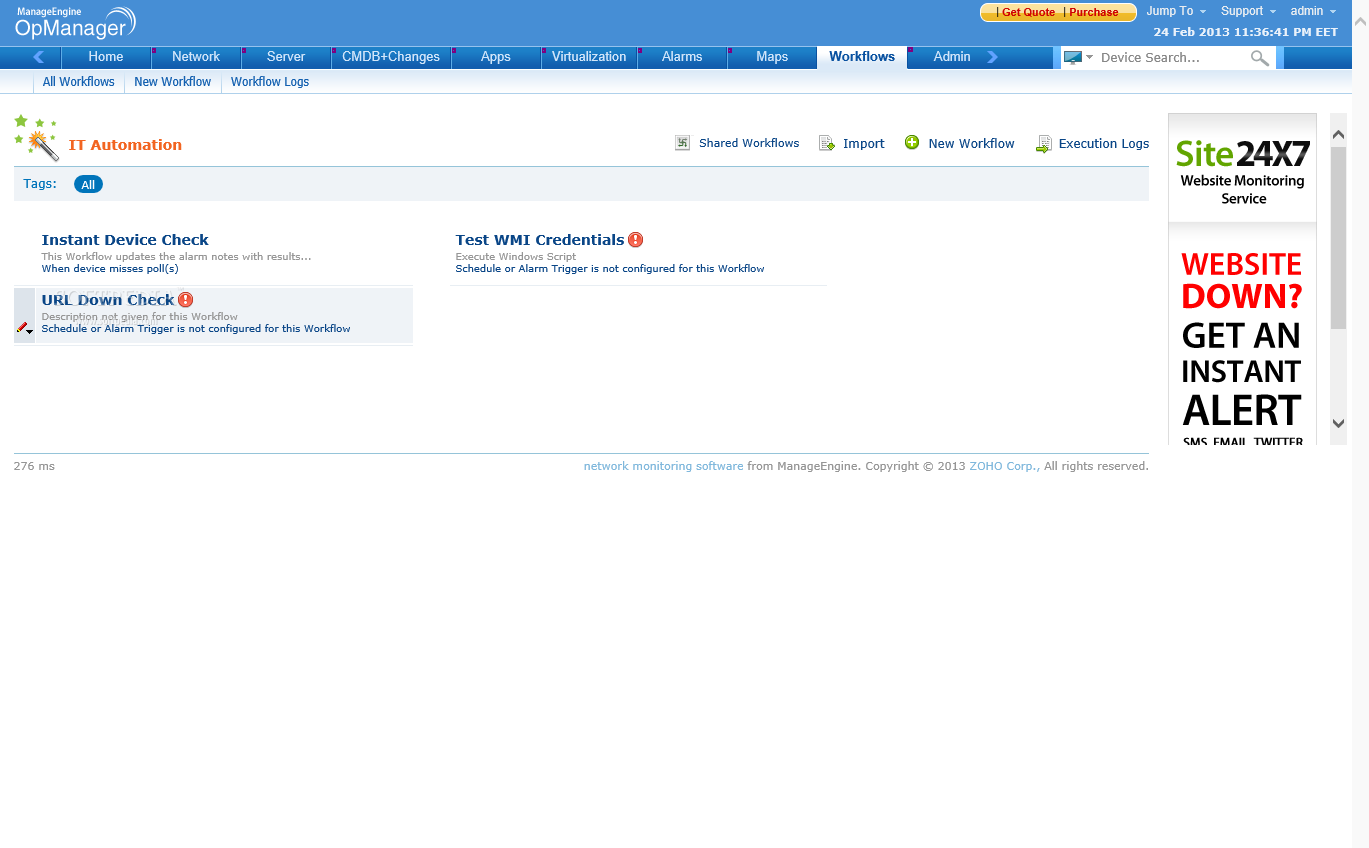
Task: Open the device type monitor icon dropdown
Action: coord(1078,58)
